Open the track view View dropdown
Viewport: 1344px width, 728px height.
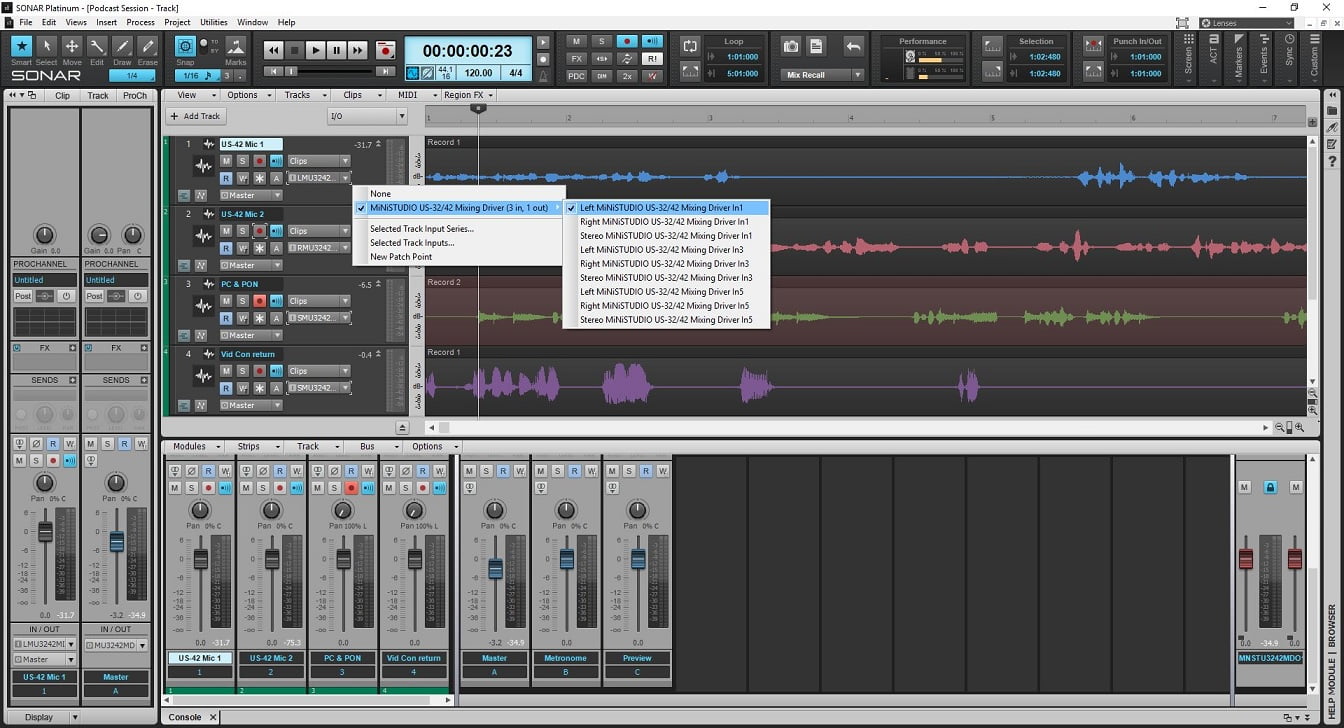pos(195,95)
